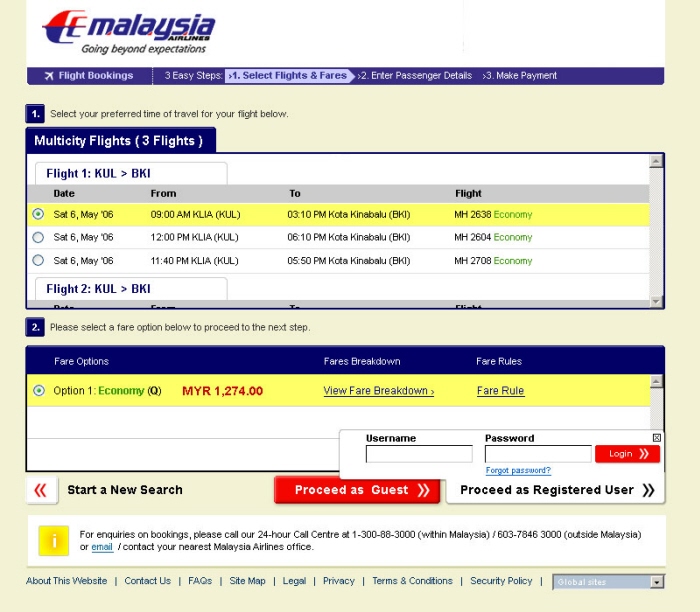Click Proceed as Registered User button
Image resolution: width=700 pixels, height=612 pixels.
(555, 490)
